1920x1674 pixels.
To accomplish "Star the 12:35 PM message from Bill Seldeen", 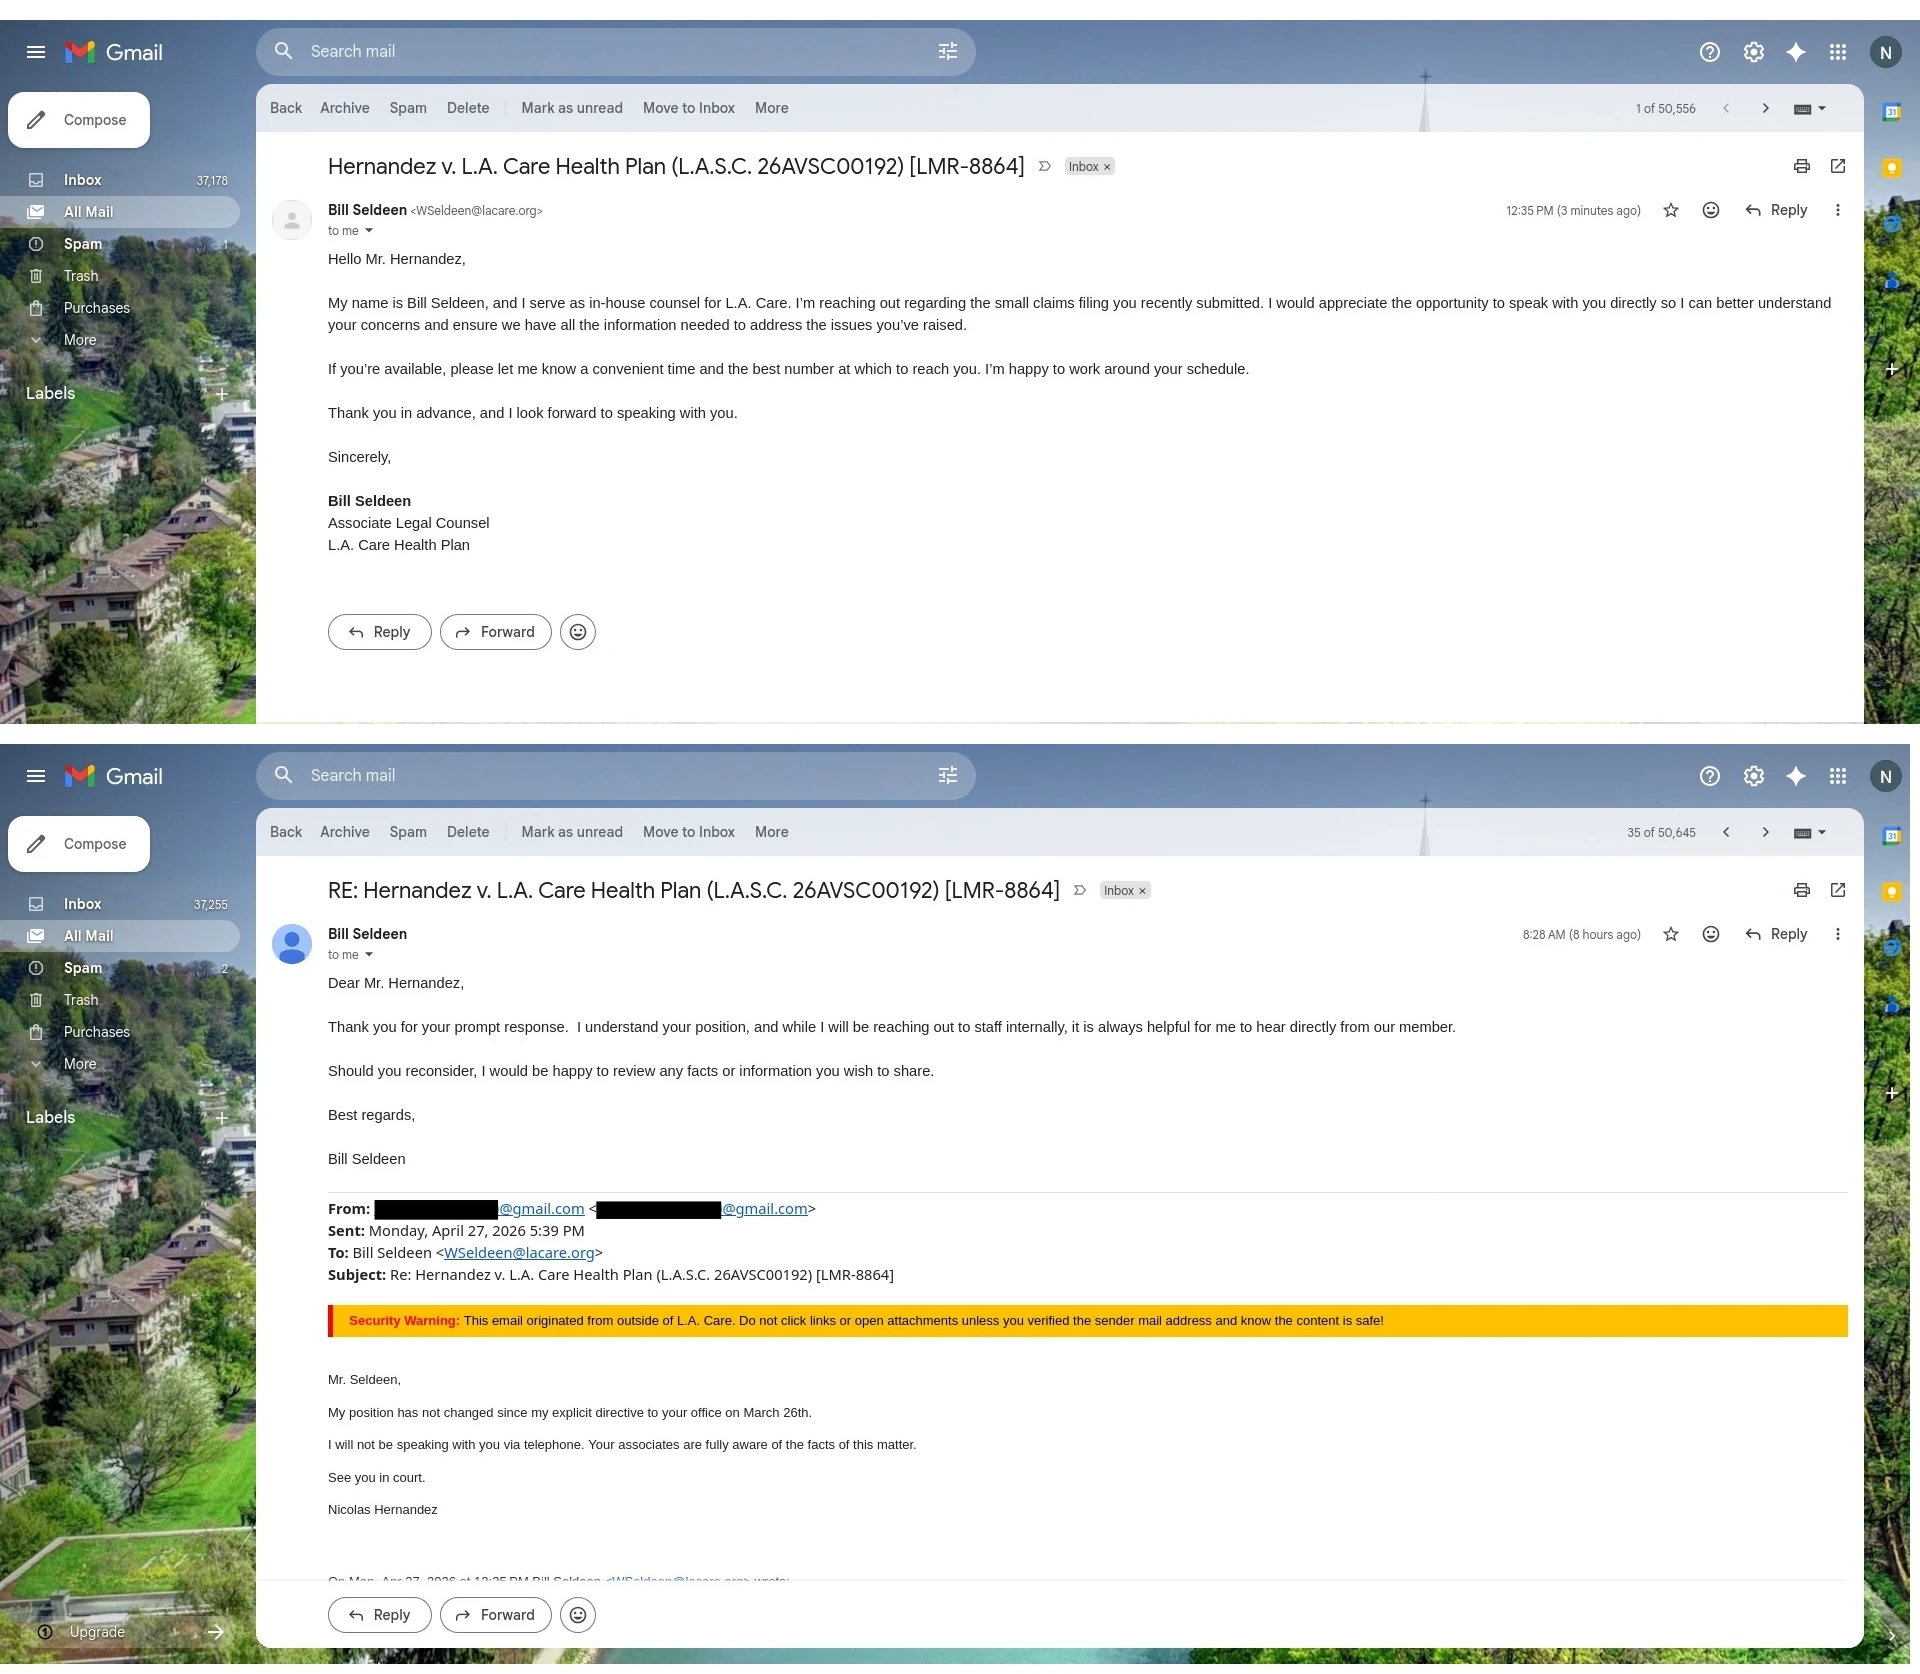I will coord(1670,210).
